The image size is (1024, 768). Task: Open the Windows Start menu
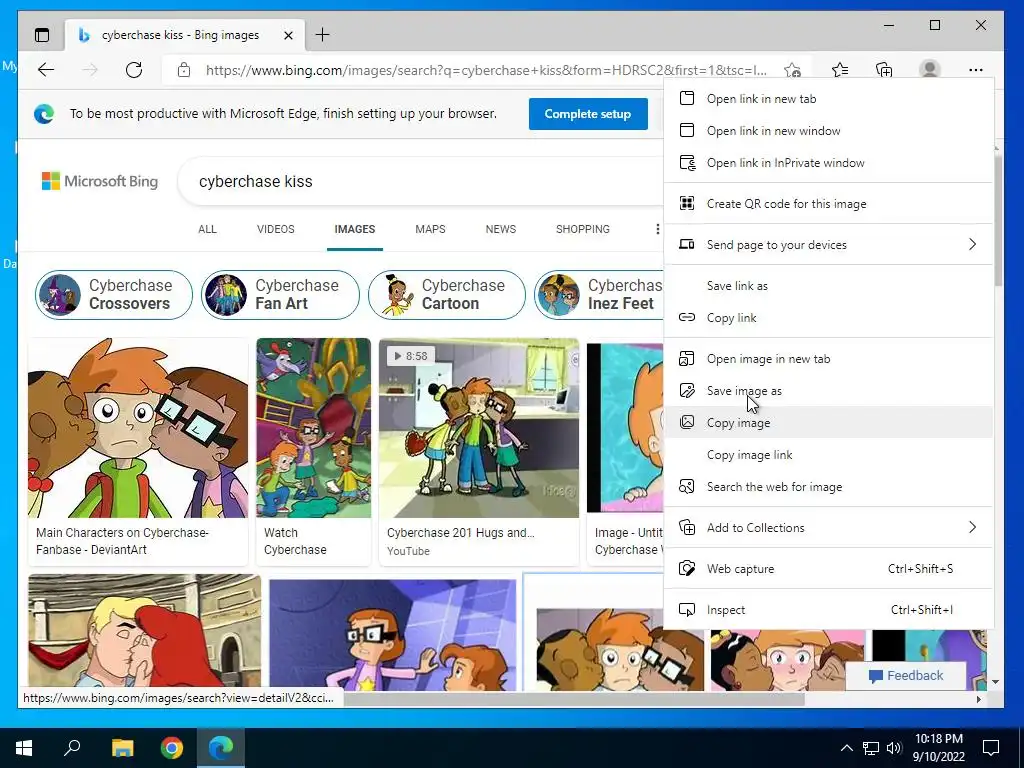click(x=24, y=748)
